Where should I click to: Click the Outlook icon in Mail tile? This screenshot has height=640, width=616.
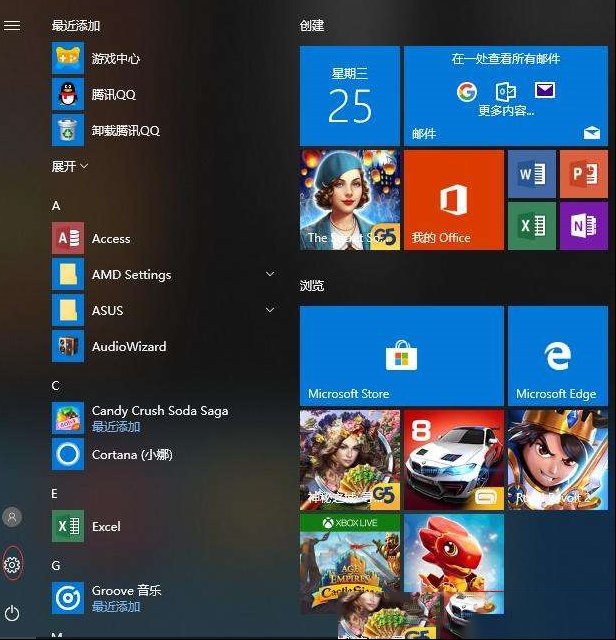tap(505, 91)
